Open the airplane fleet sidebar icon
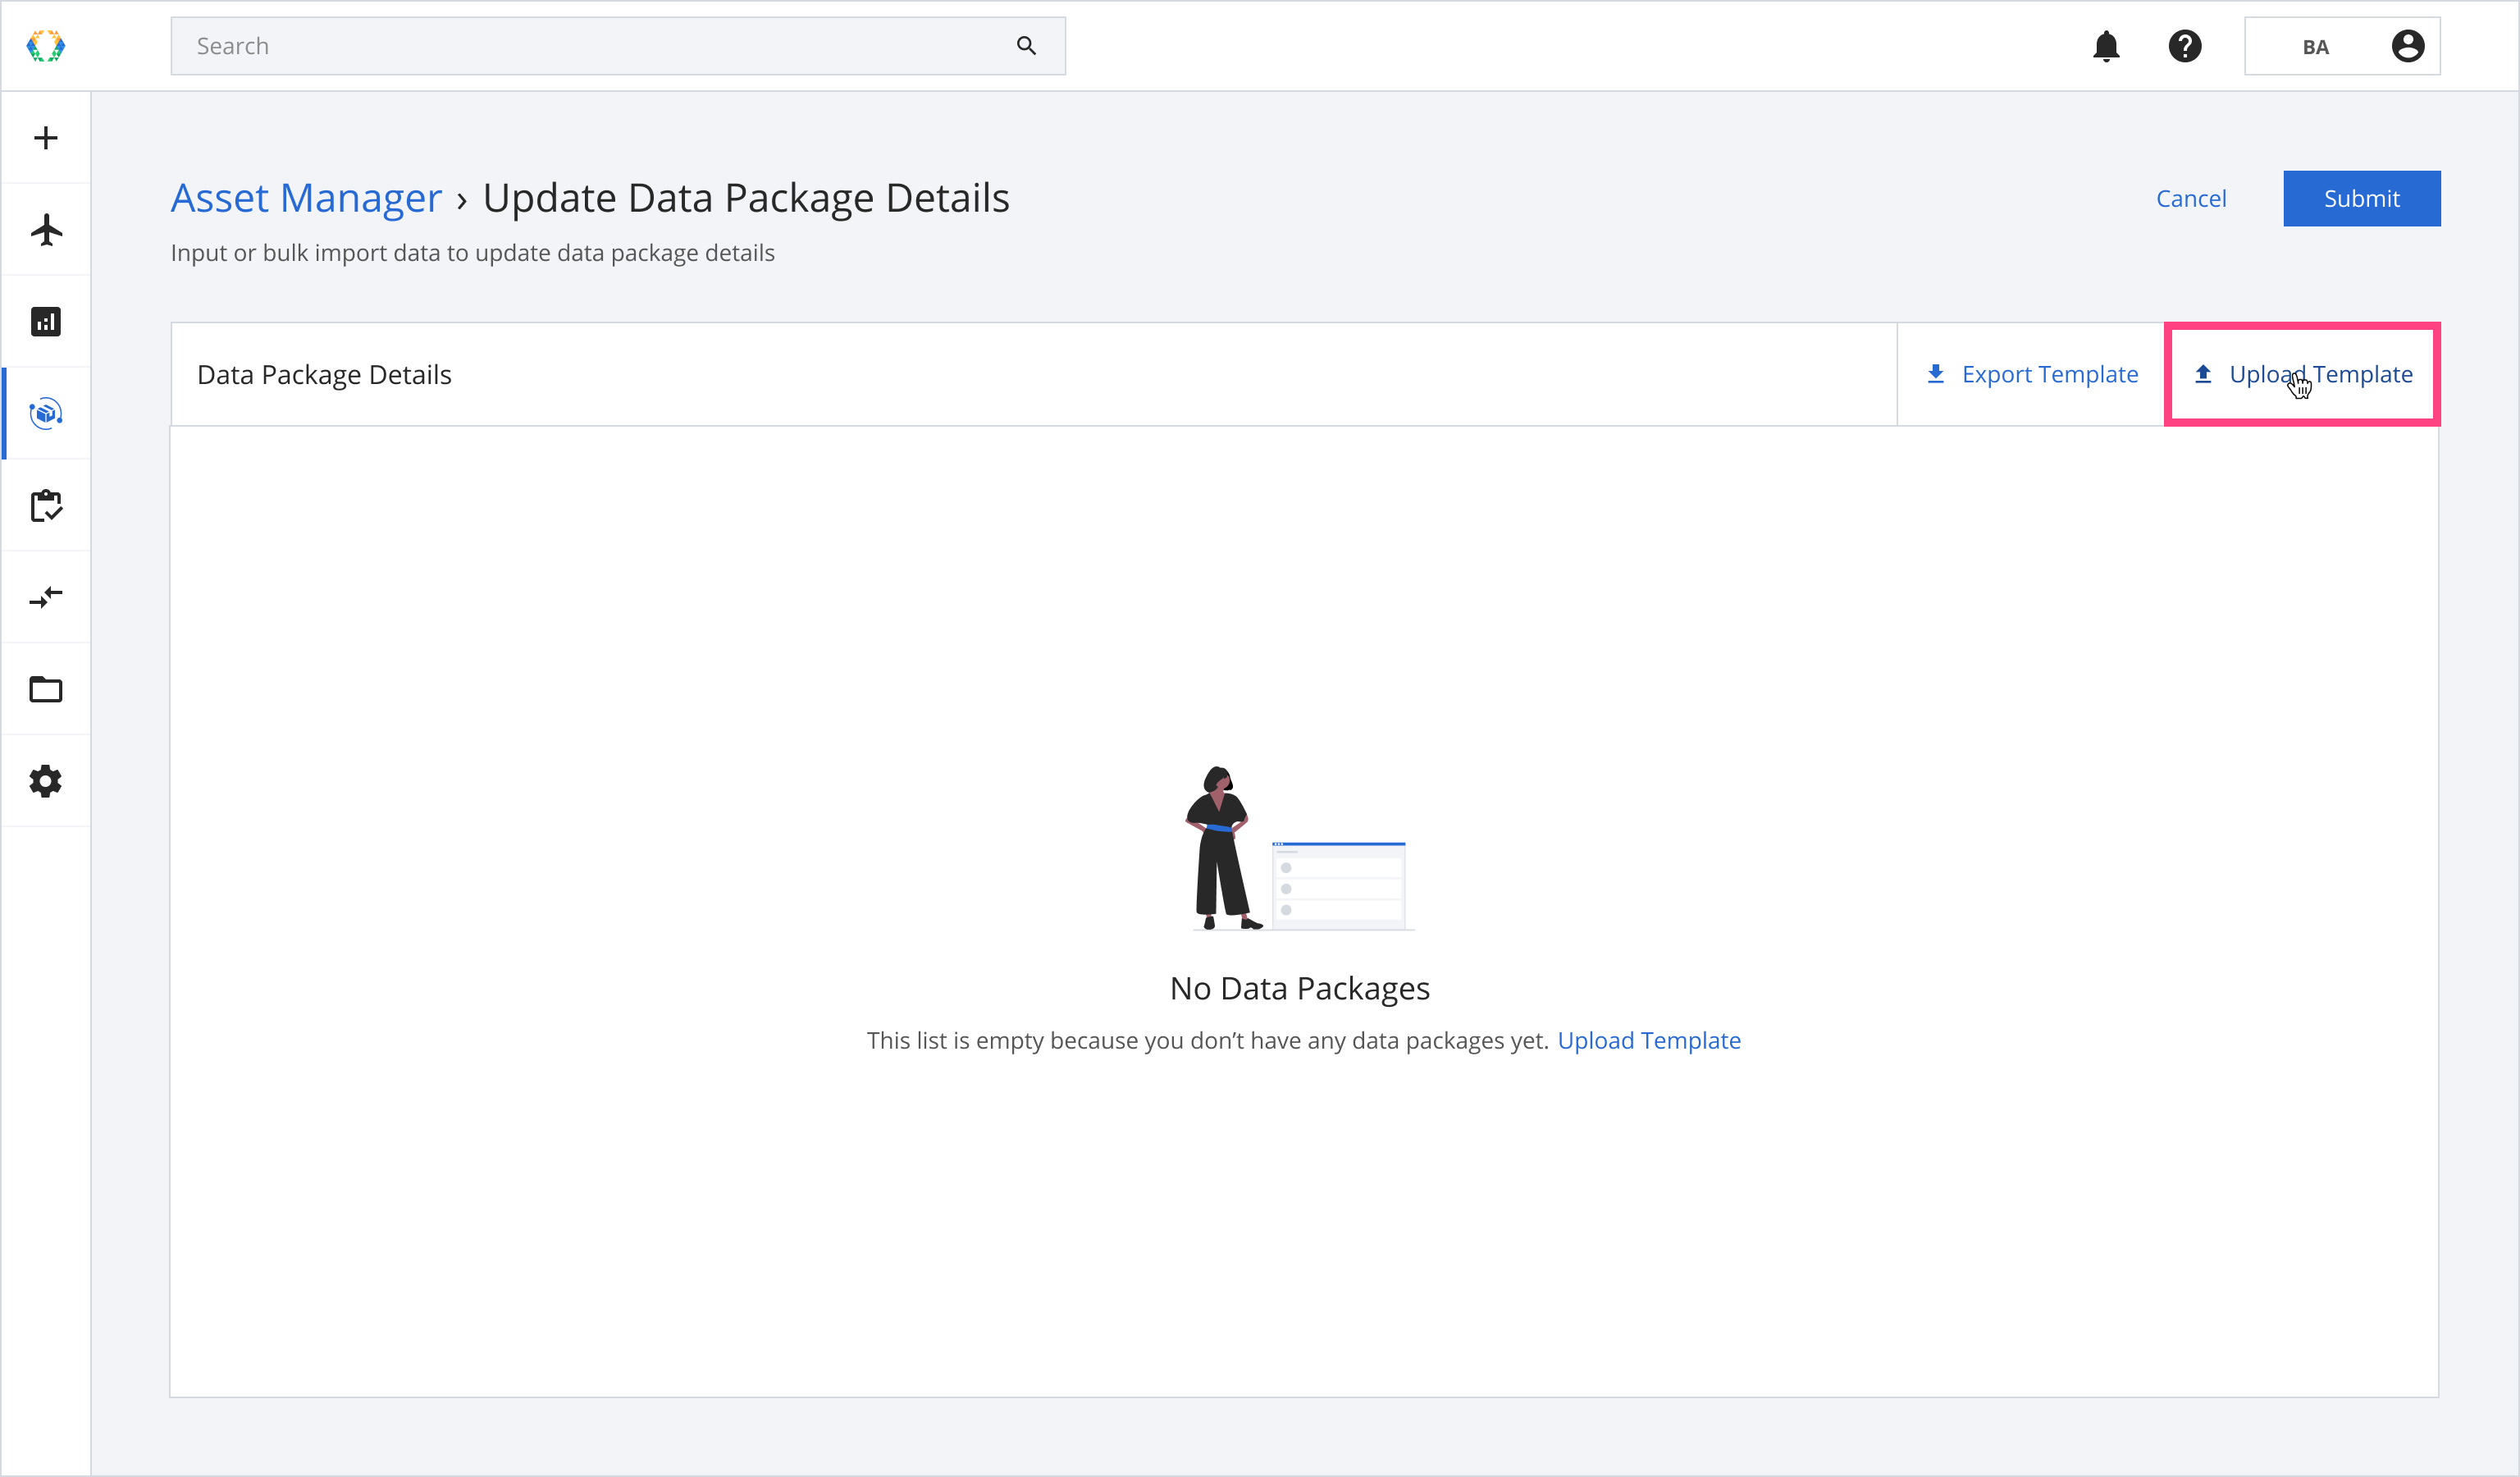Image resolution: width=2520 pixels, height=1477 pixels. point(46,230)
